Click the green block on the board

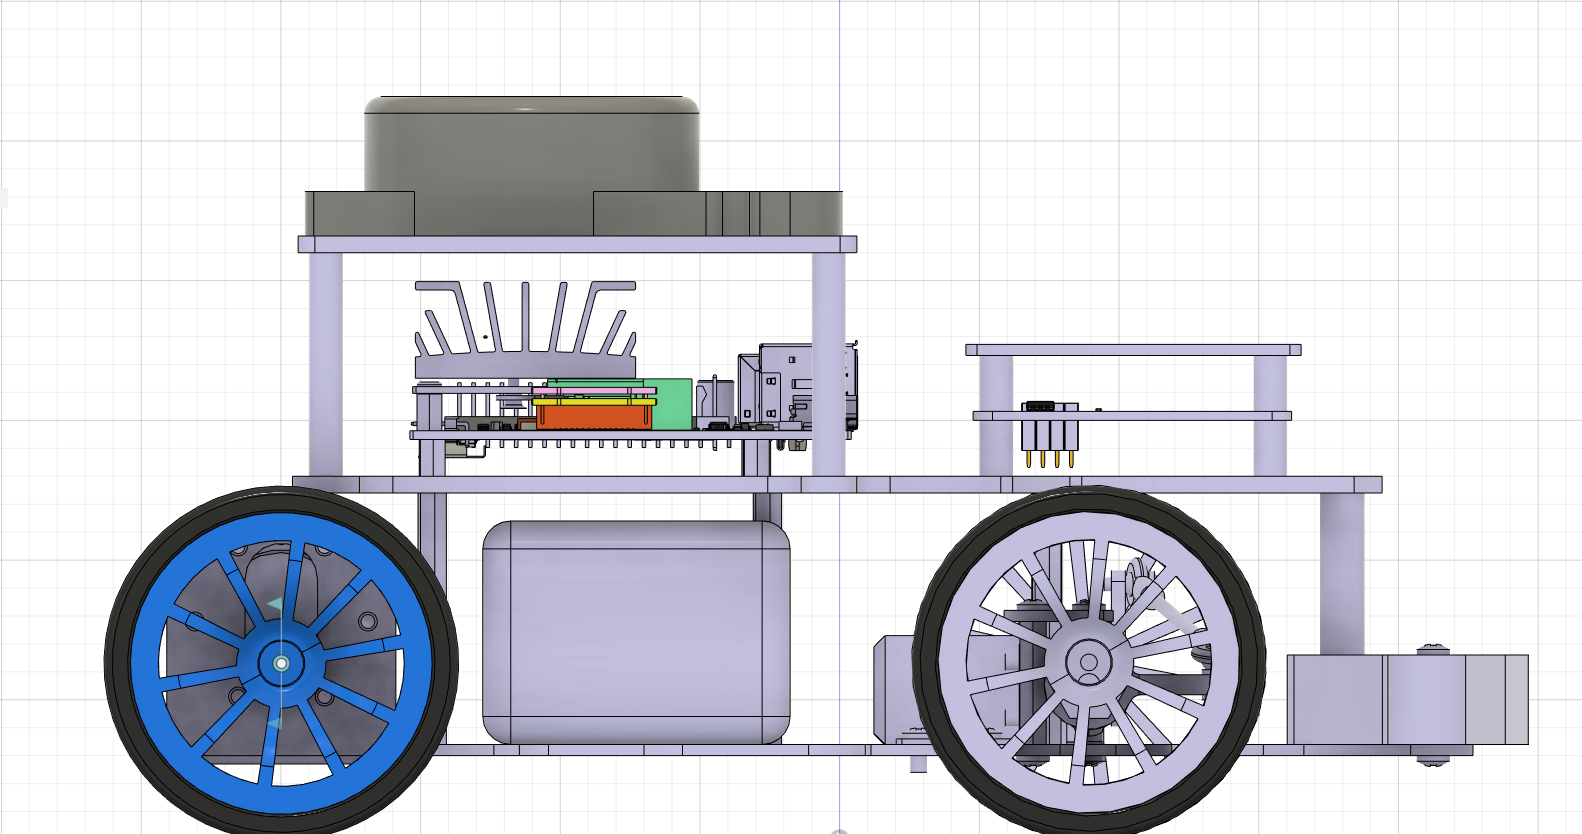673,403
